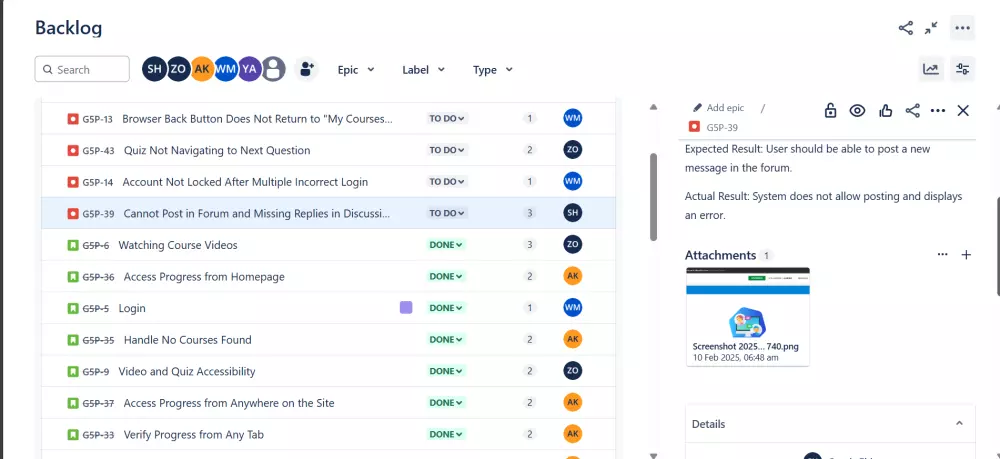This screenshot has height=459, width=1000.
Task: Select issue Watching Course Videos
Action: (178, 245)
